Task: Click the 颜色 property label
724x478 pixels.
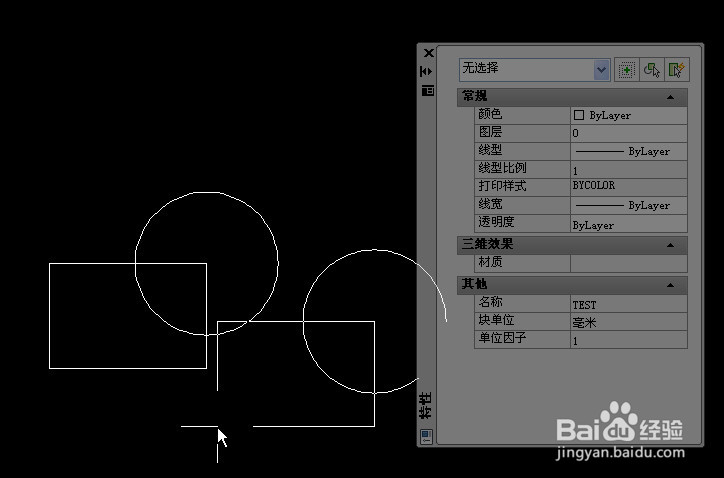Action: coord(490,114)
